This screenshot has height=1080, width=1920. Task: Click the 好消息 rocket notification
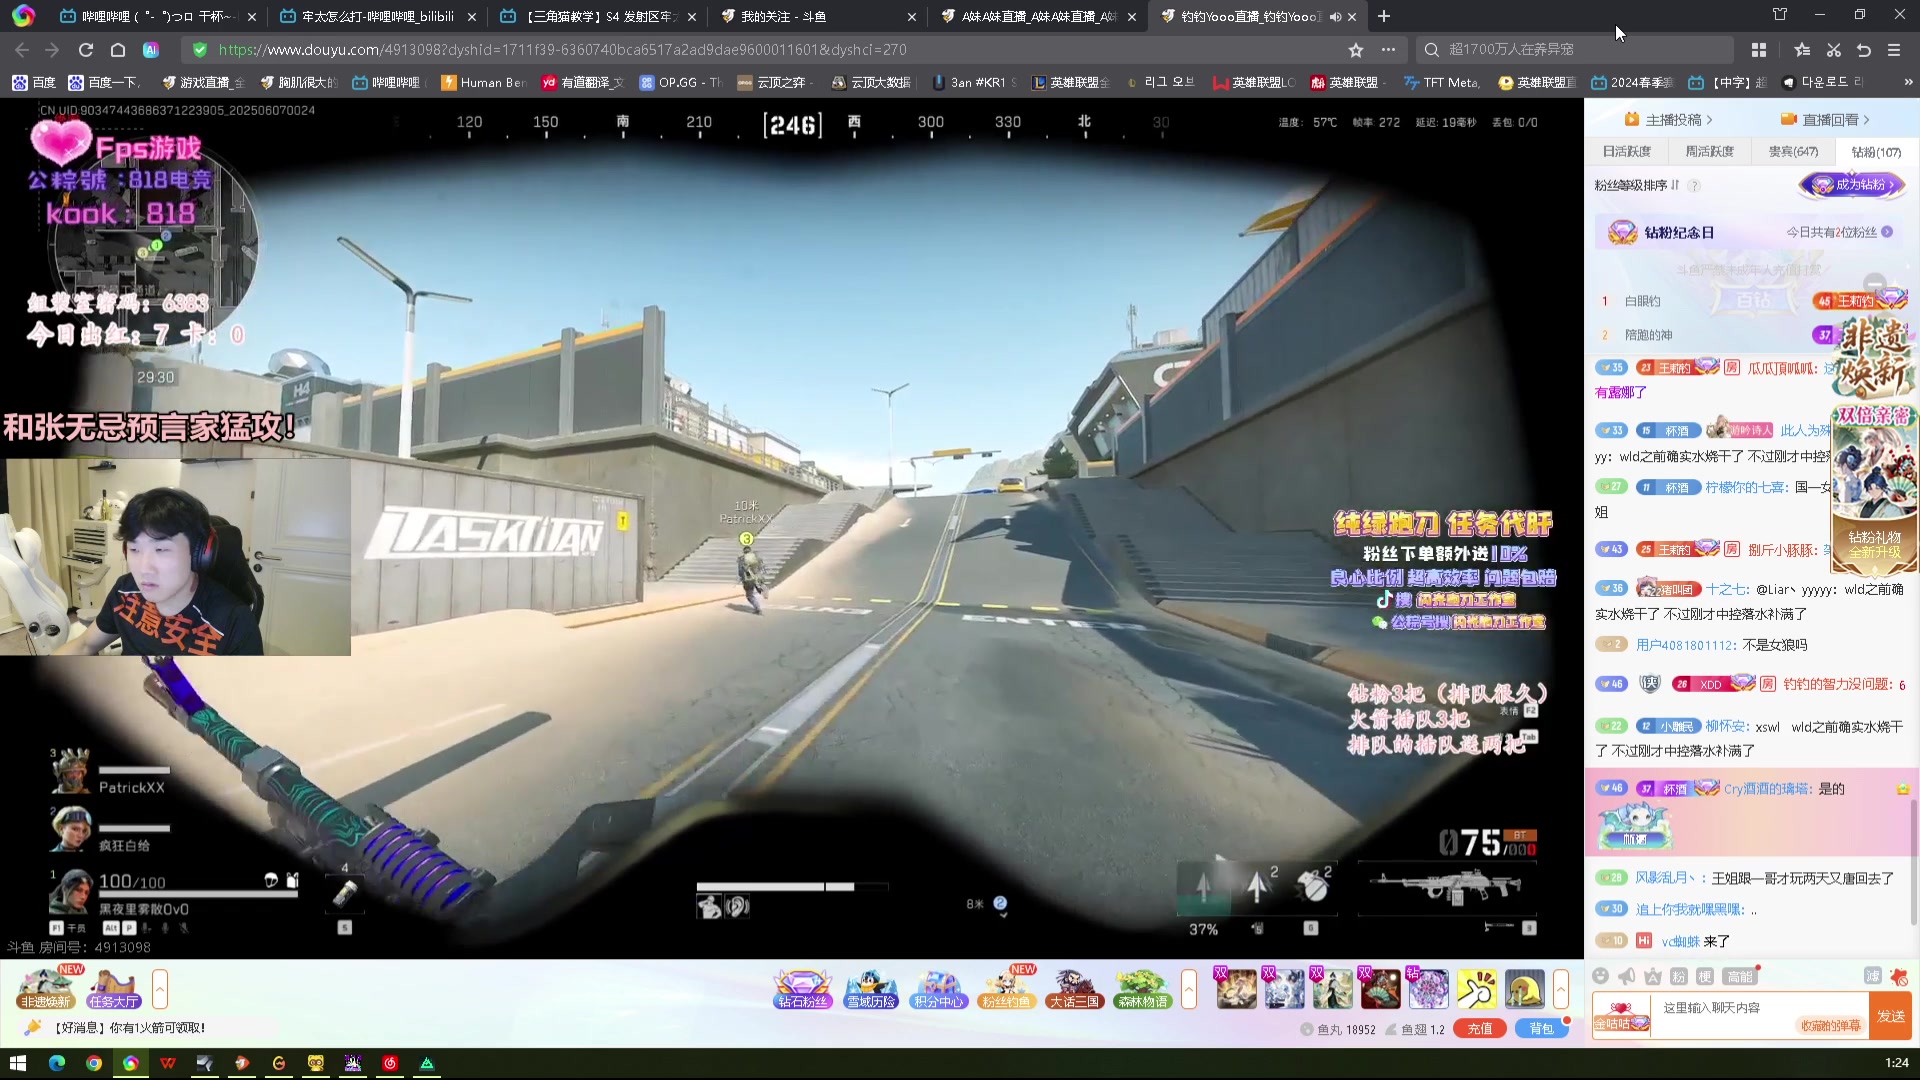116,1027
